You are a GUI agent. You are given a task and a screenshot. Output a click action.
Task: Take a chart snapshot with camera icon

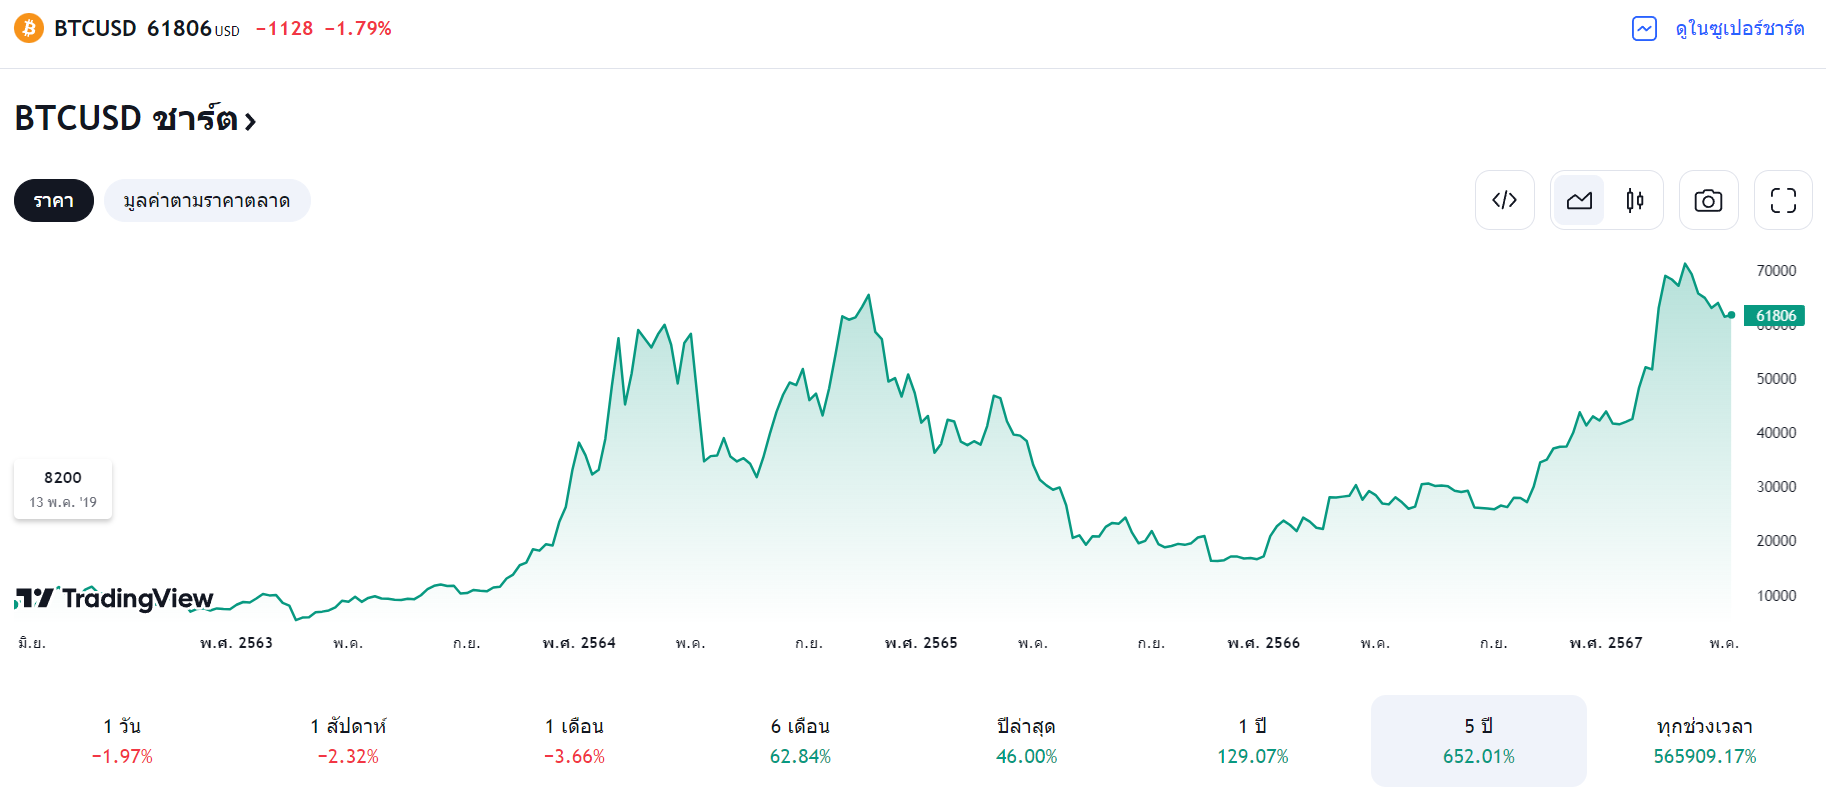pyautogui.click(x=1708, y=200)
